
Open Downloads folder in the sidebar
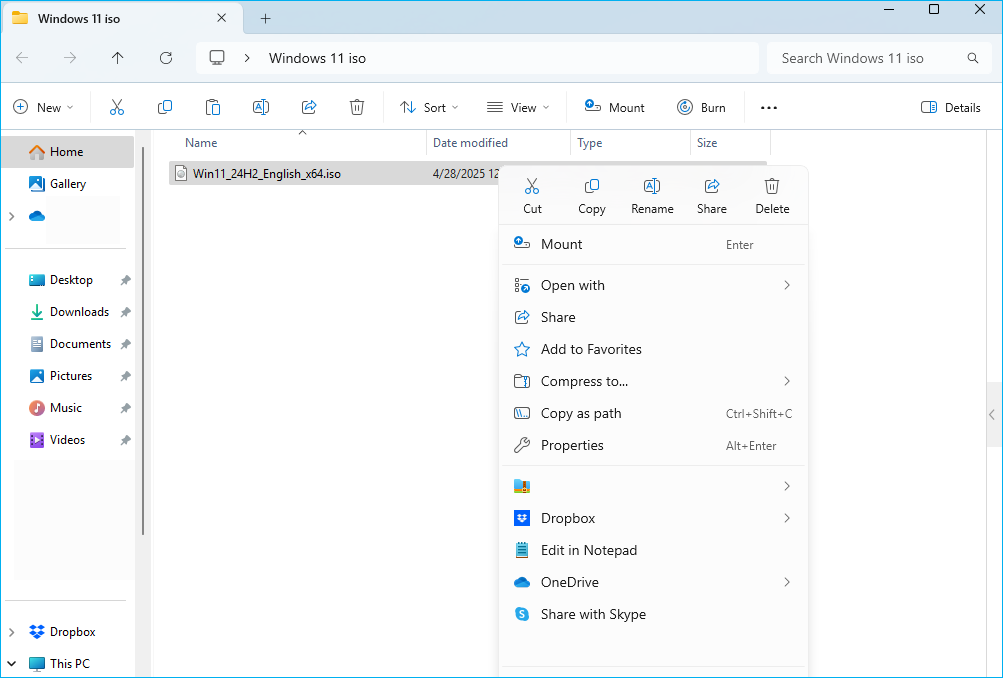tap(79, 312)
